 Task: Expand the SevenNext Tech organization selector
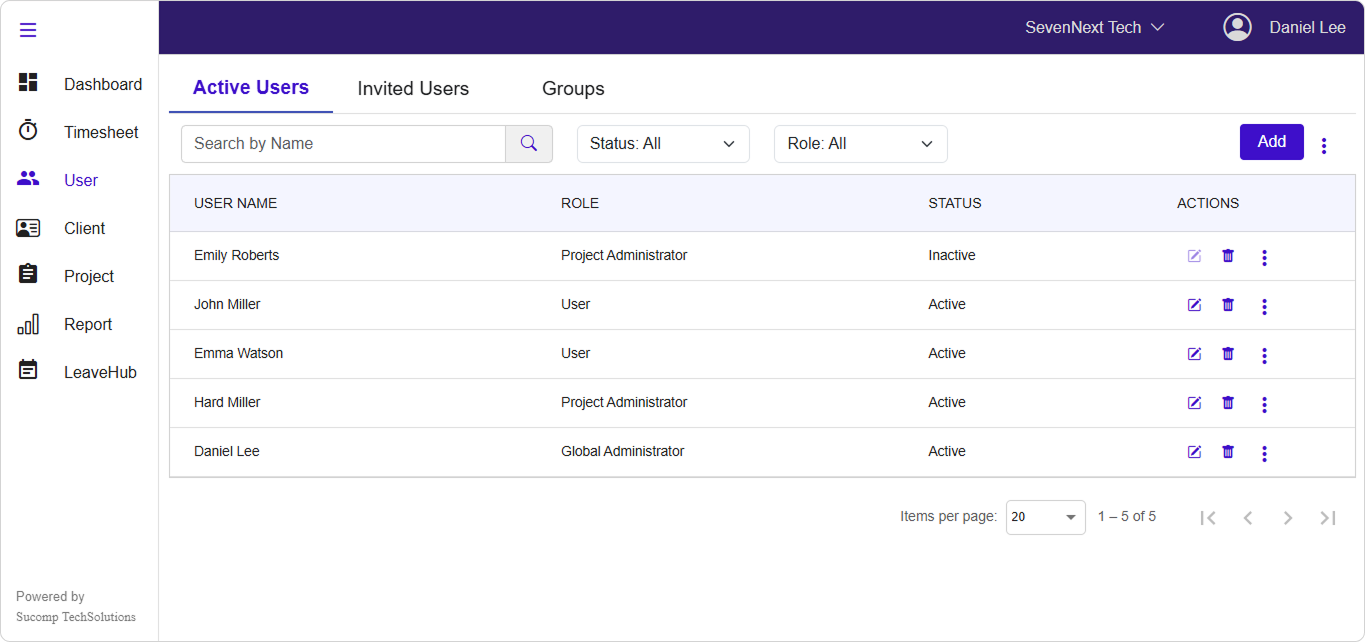[x=1094, y=27]
